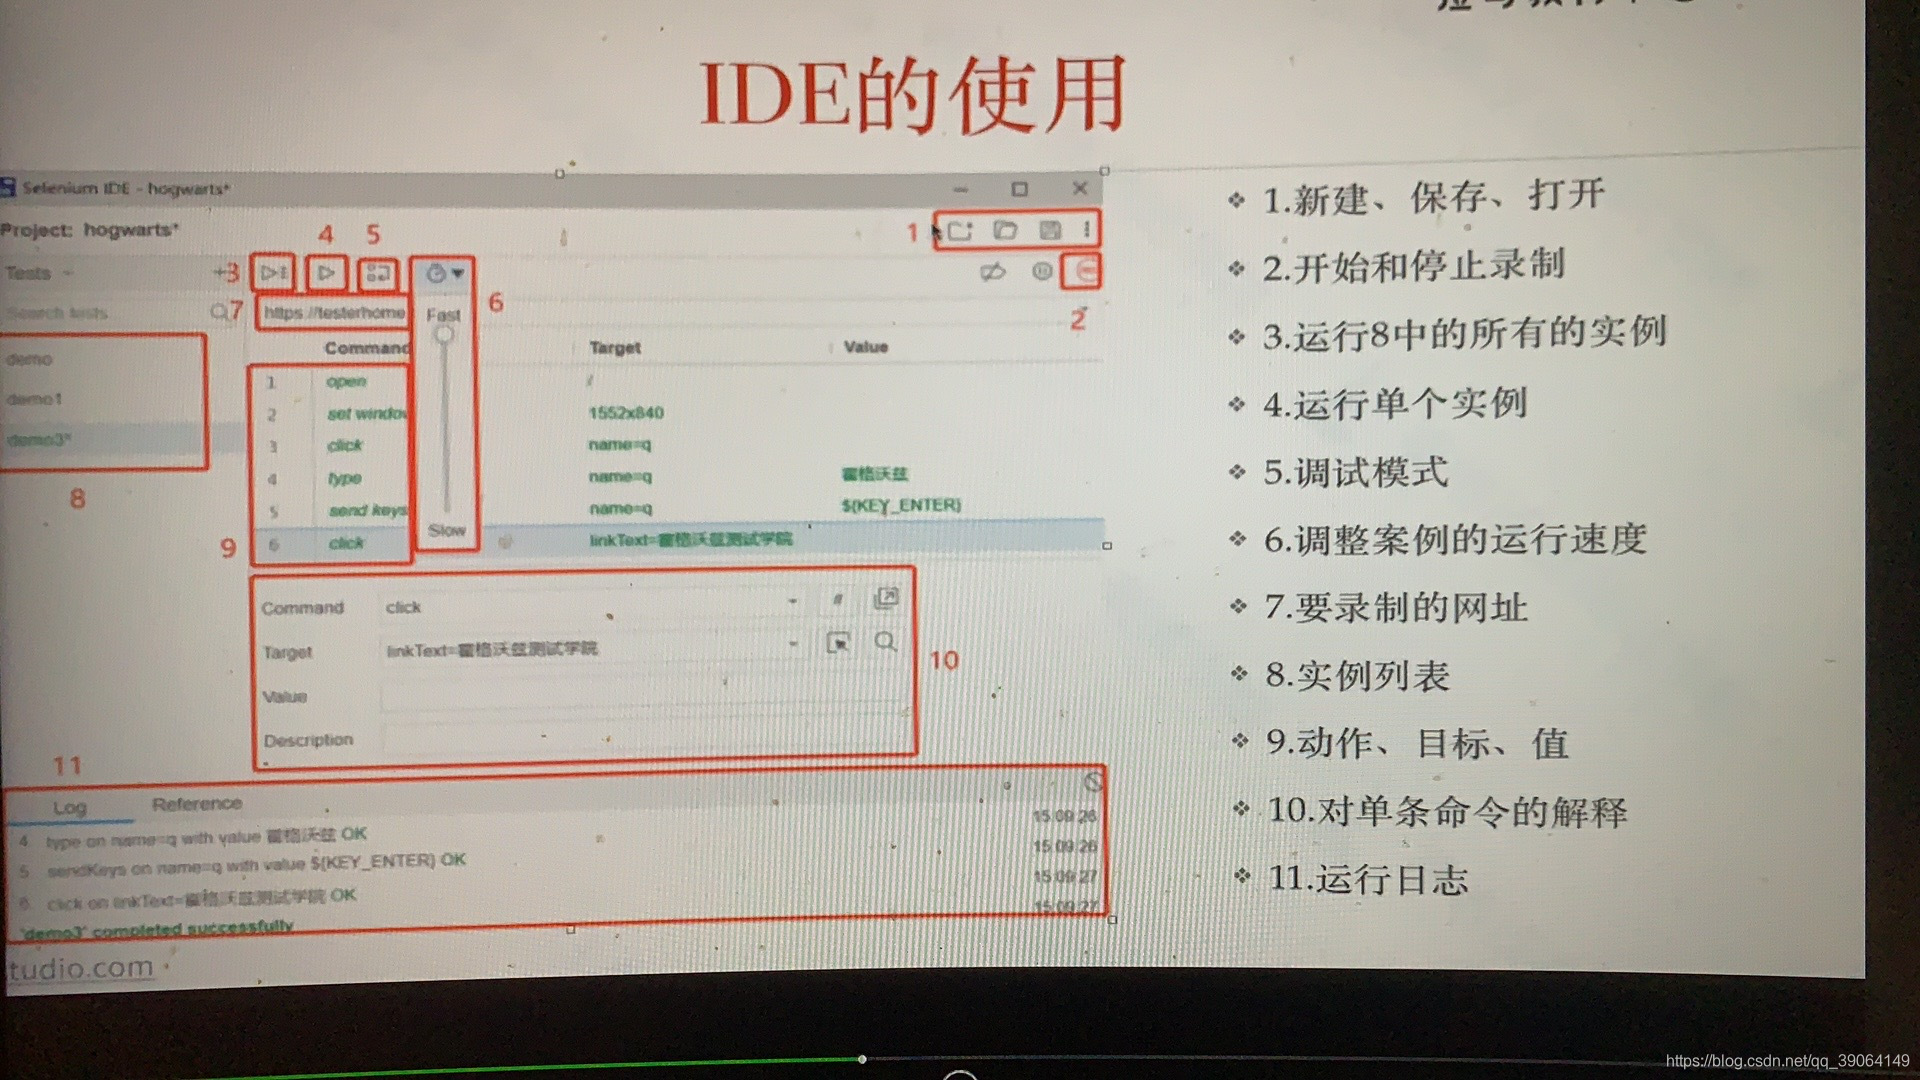Screen dimensions: 1920x1080
Task: Click the base URL input field
Action: (x=334, y=313)
